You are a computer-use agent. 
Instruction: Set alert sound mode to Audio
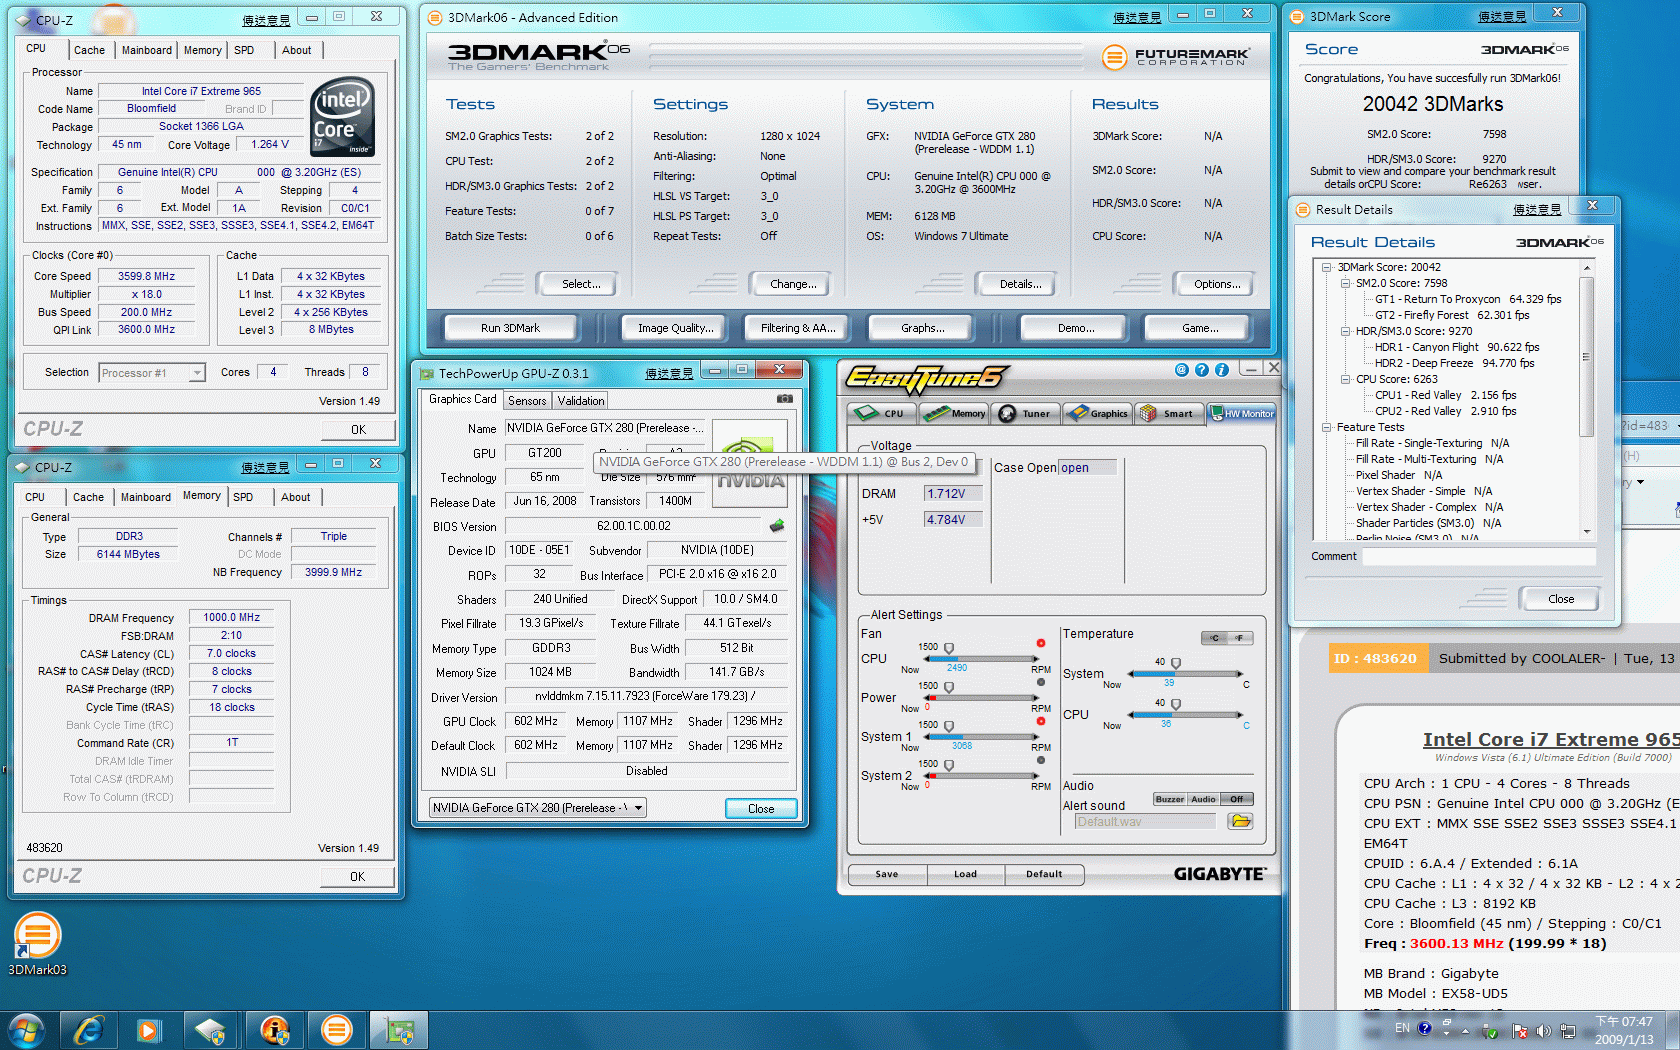click(x=1203, y=799)
